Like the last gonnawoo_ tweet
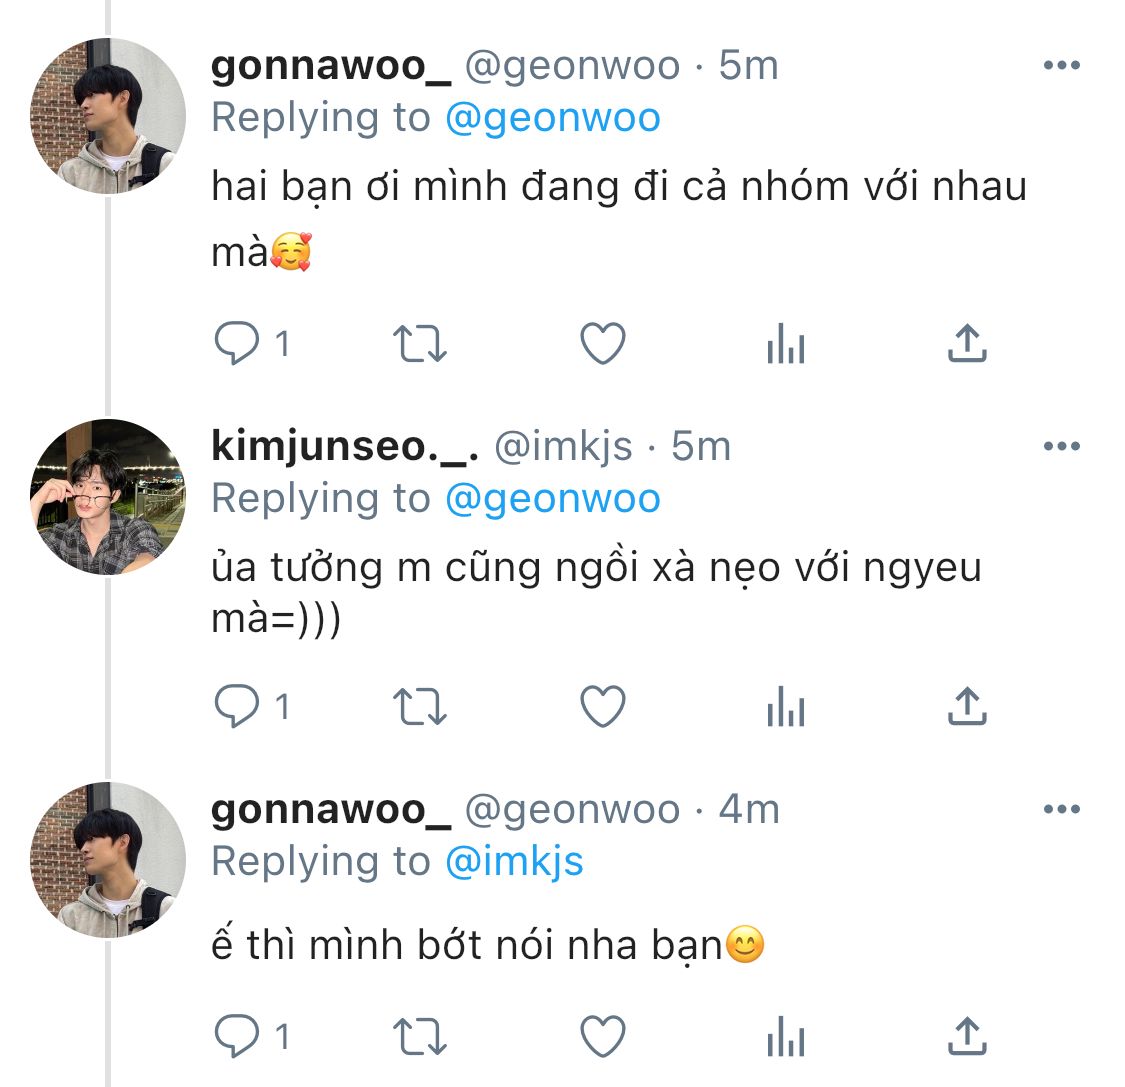 pos(603,1037)
